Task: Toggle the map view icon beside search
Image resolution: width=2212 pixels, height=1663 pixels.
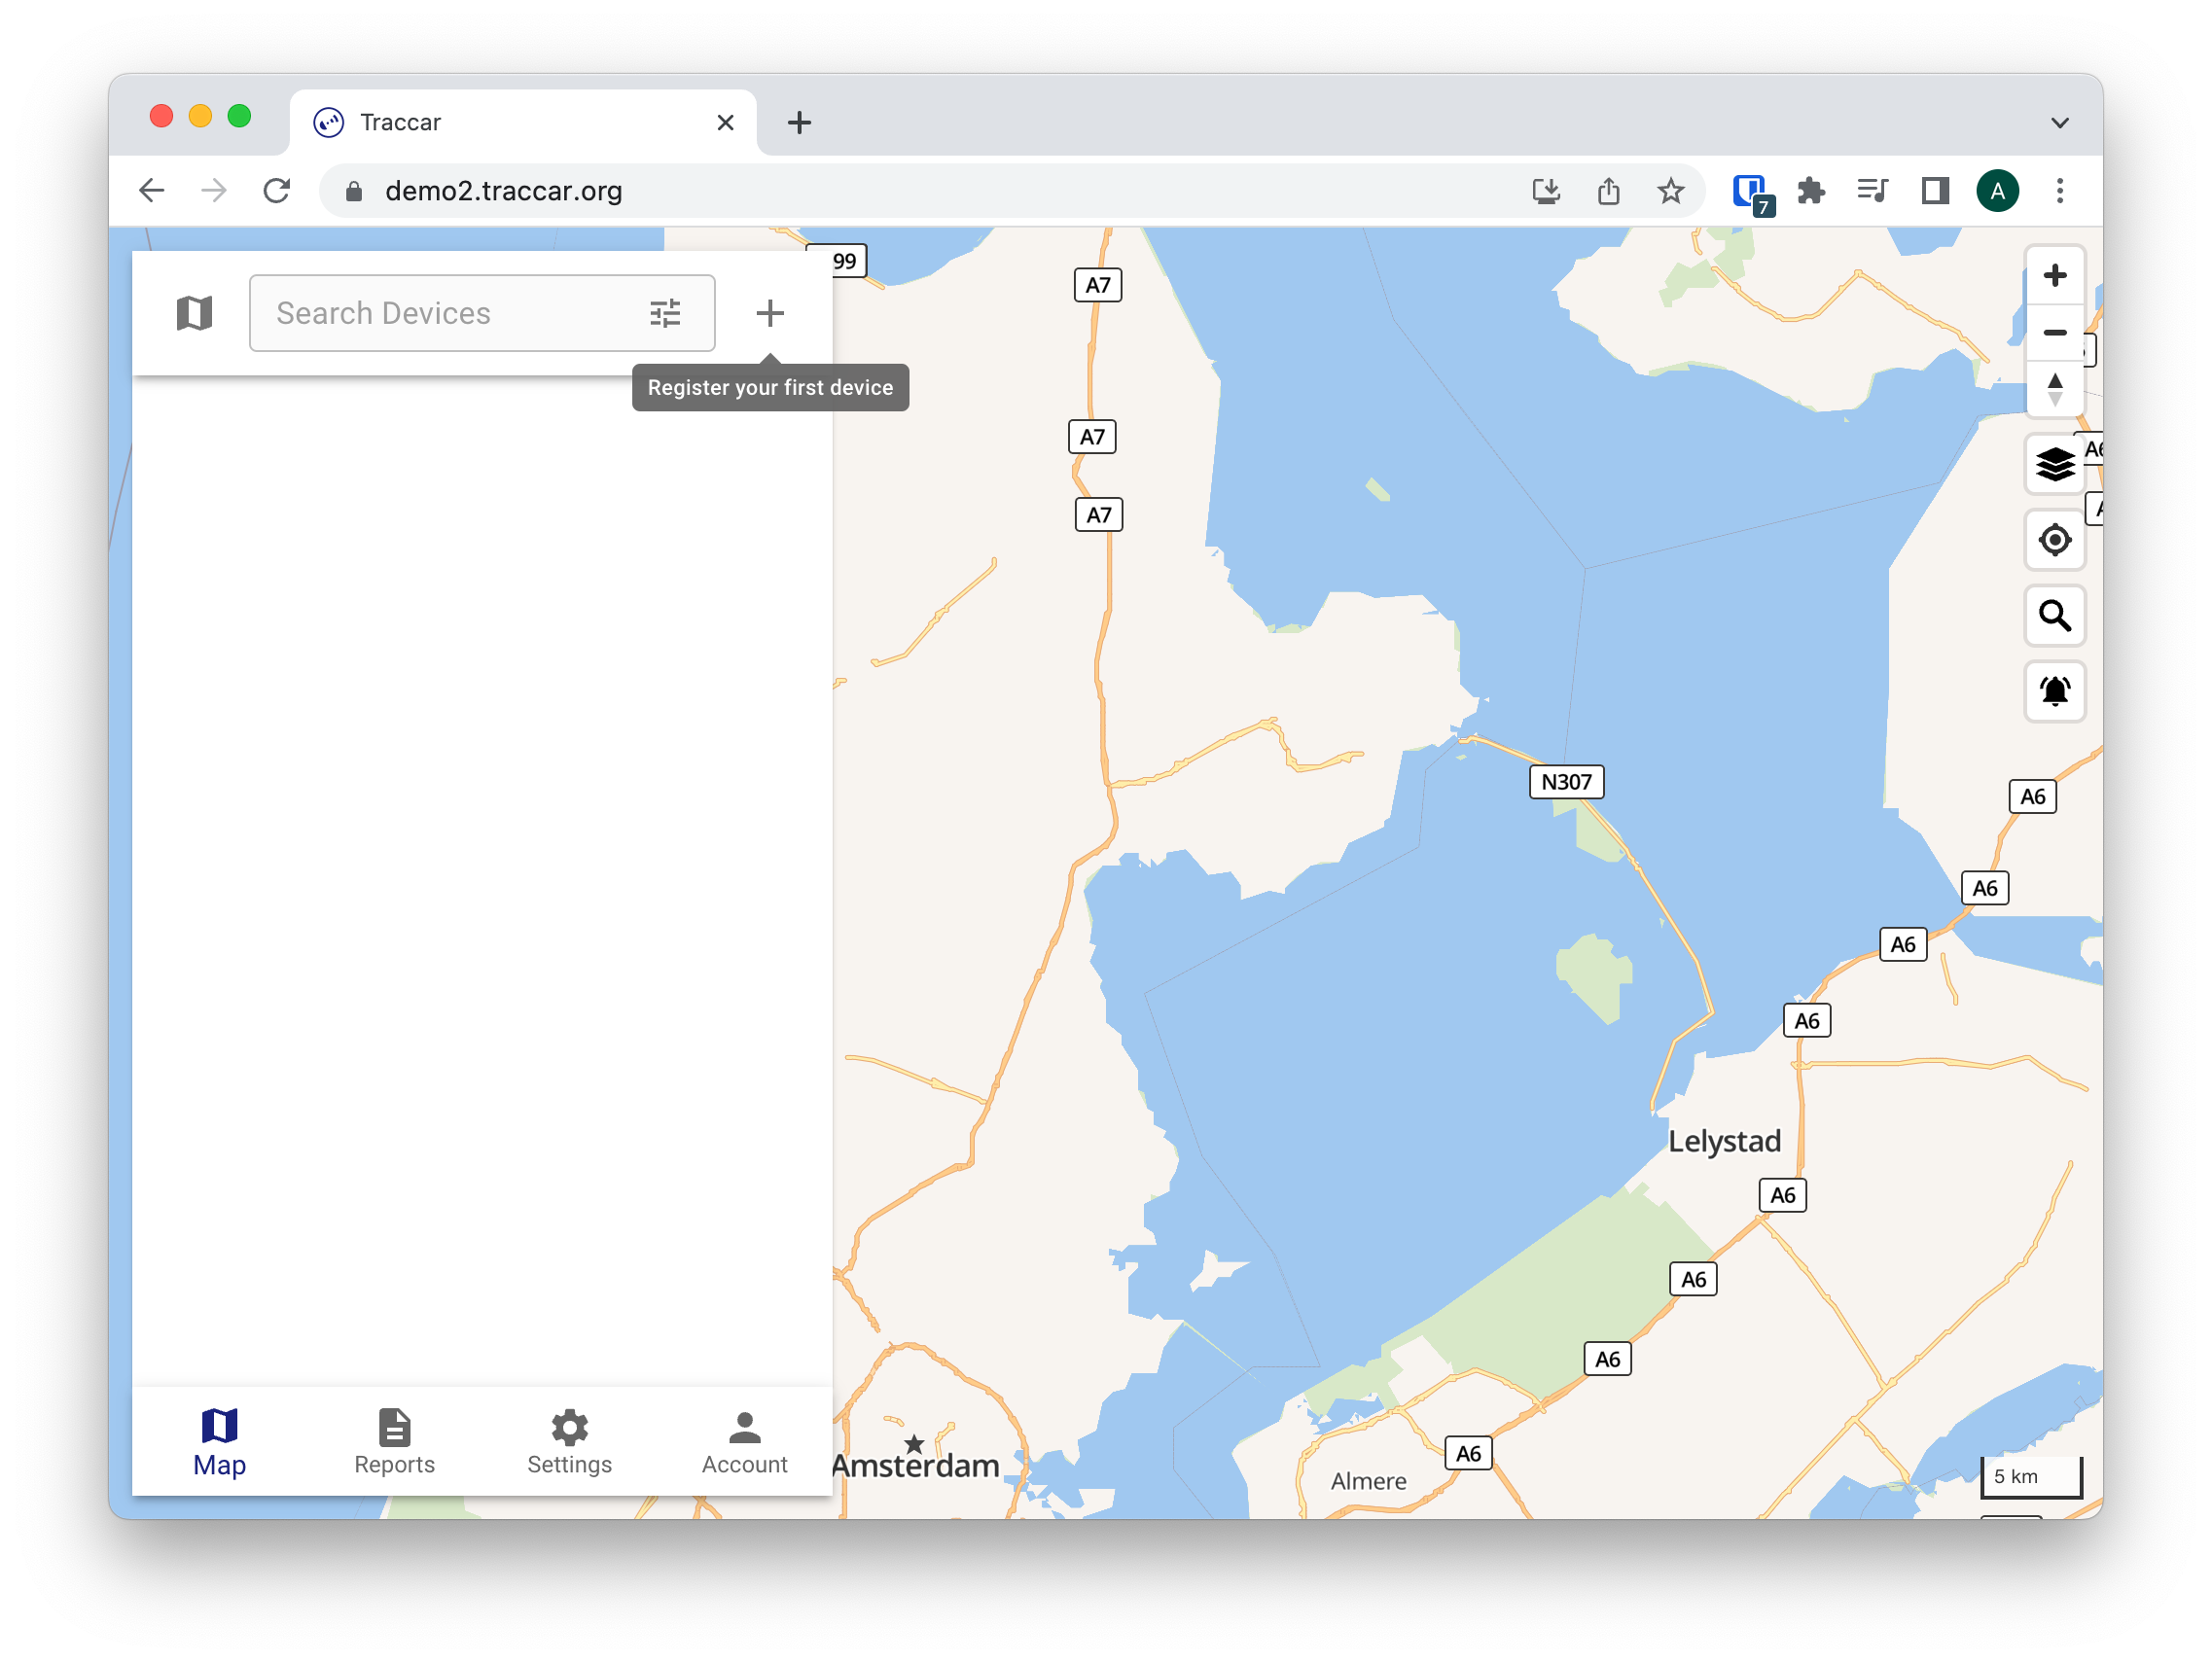Action: (194, 313)
